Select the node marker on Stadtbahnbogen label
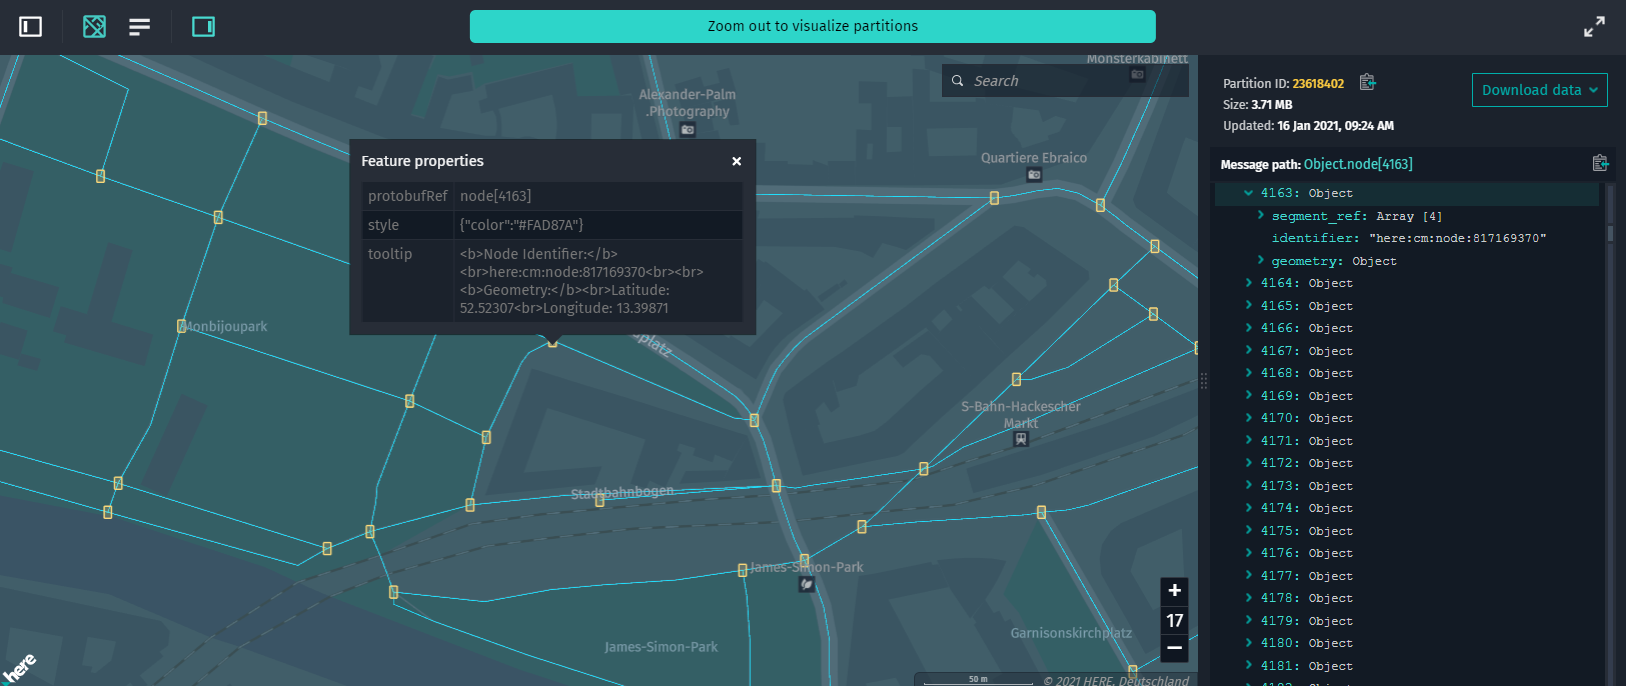The height and width of the screenshot is (686, 1626). [600, 500]
